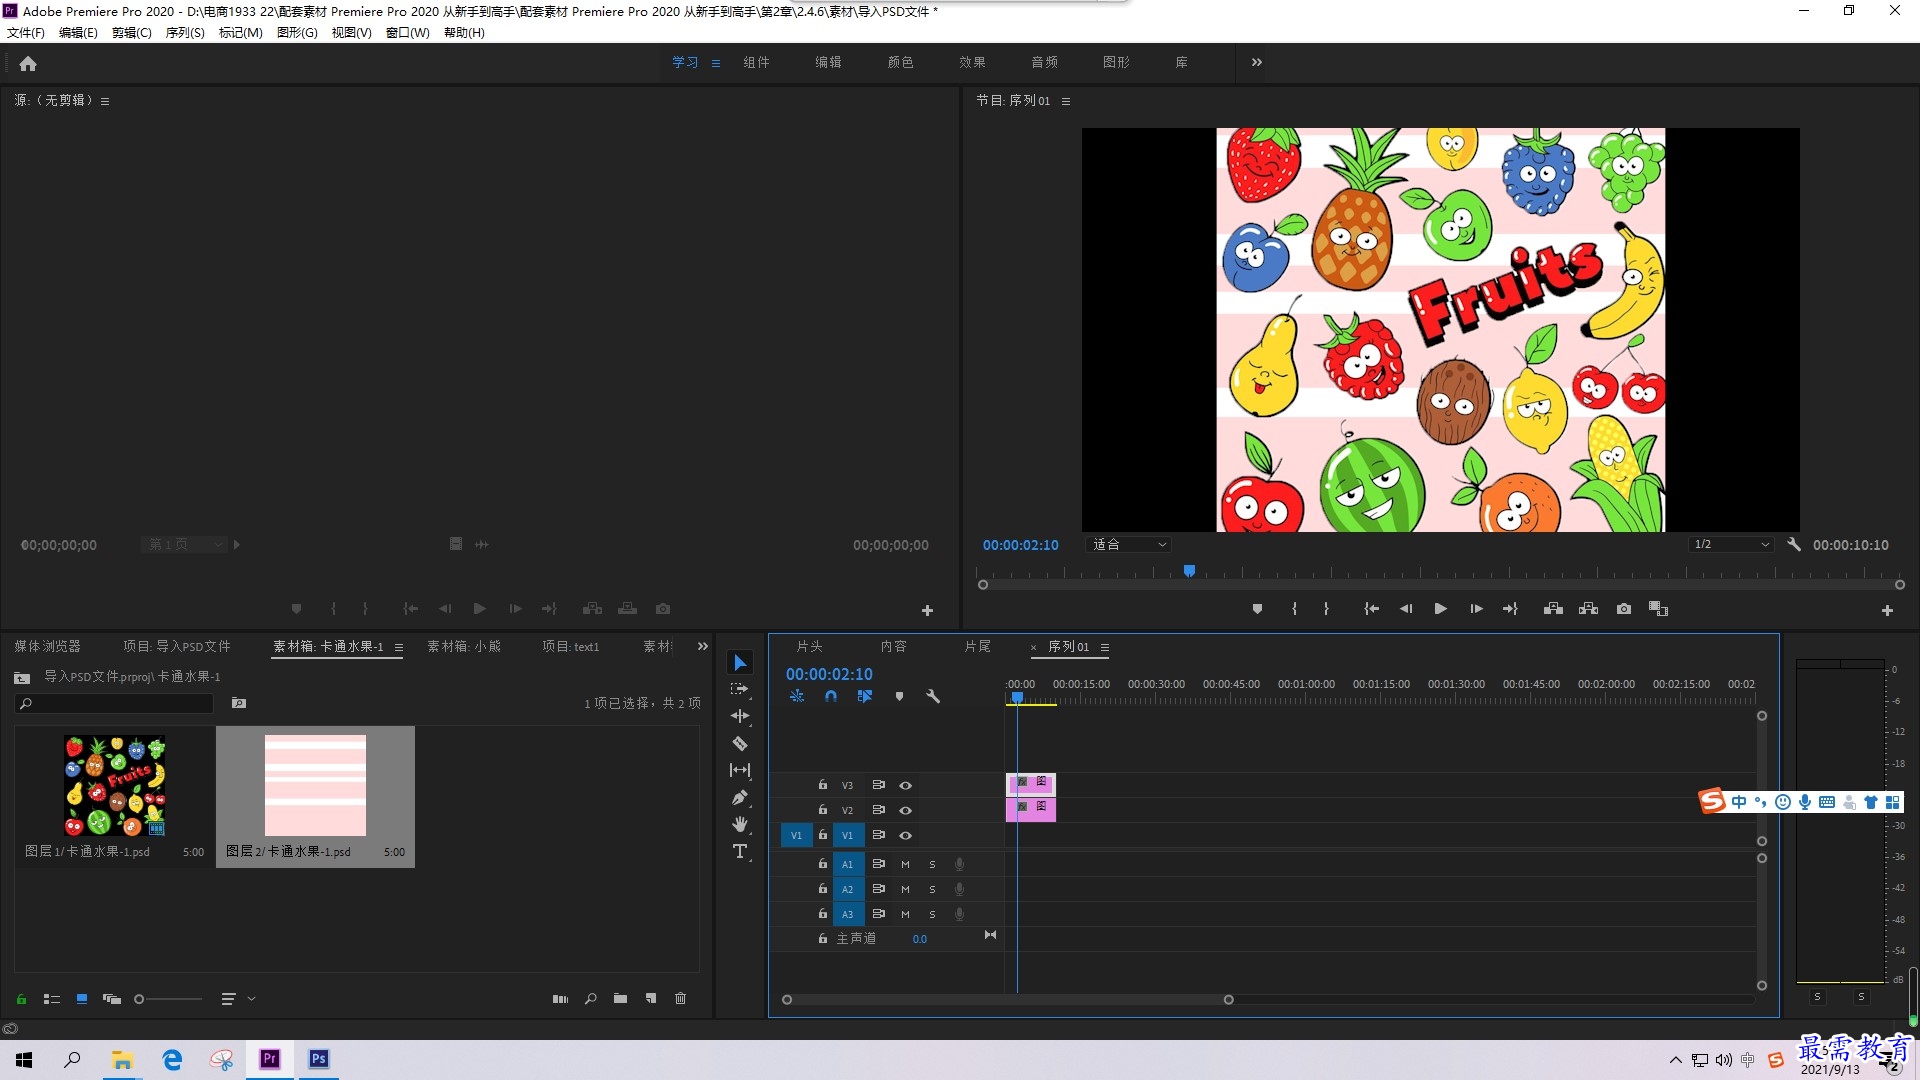
Task: Toggle V2 track output eye
Action: pos(905,811)
